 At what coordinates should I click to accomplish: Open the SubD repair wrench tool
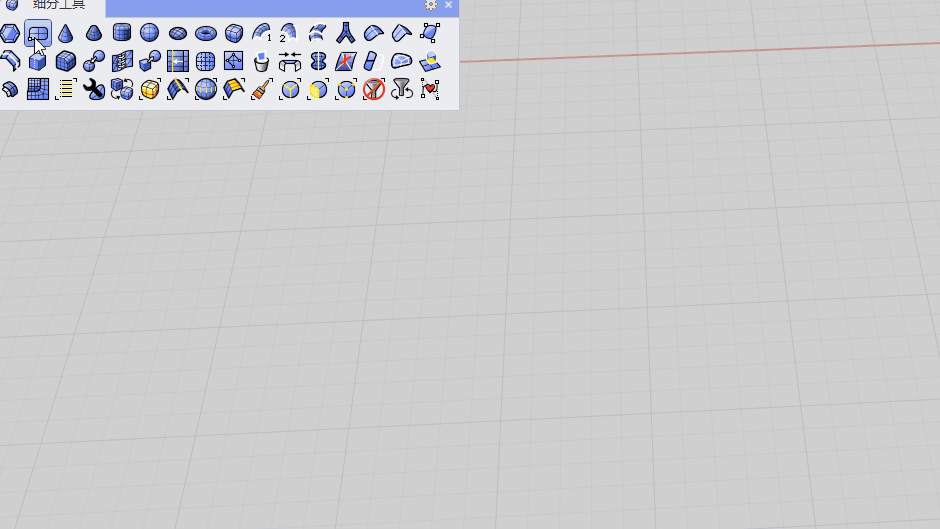pyautogui.click(x=94, y=89)
